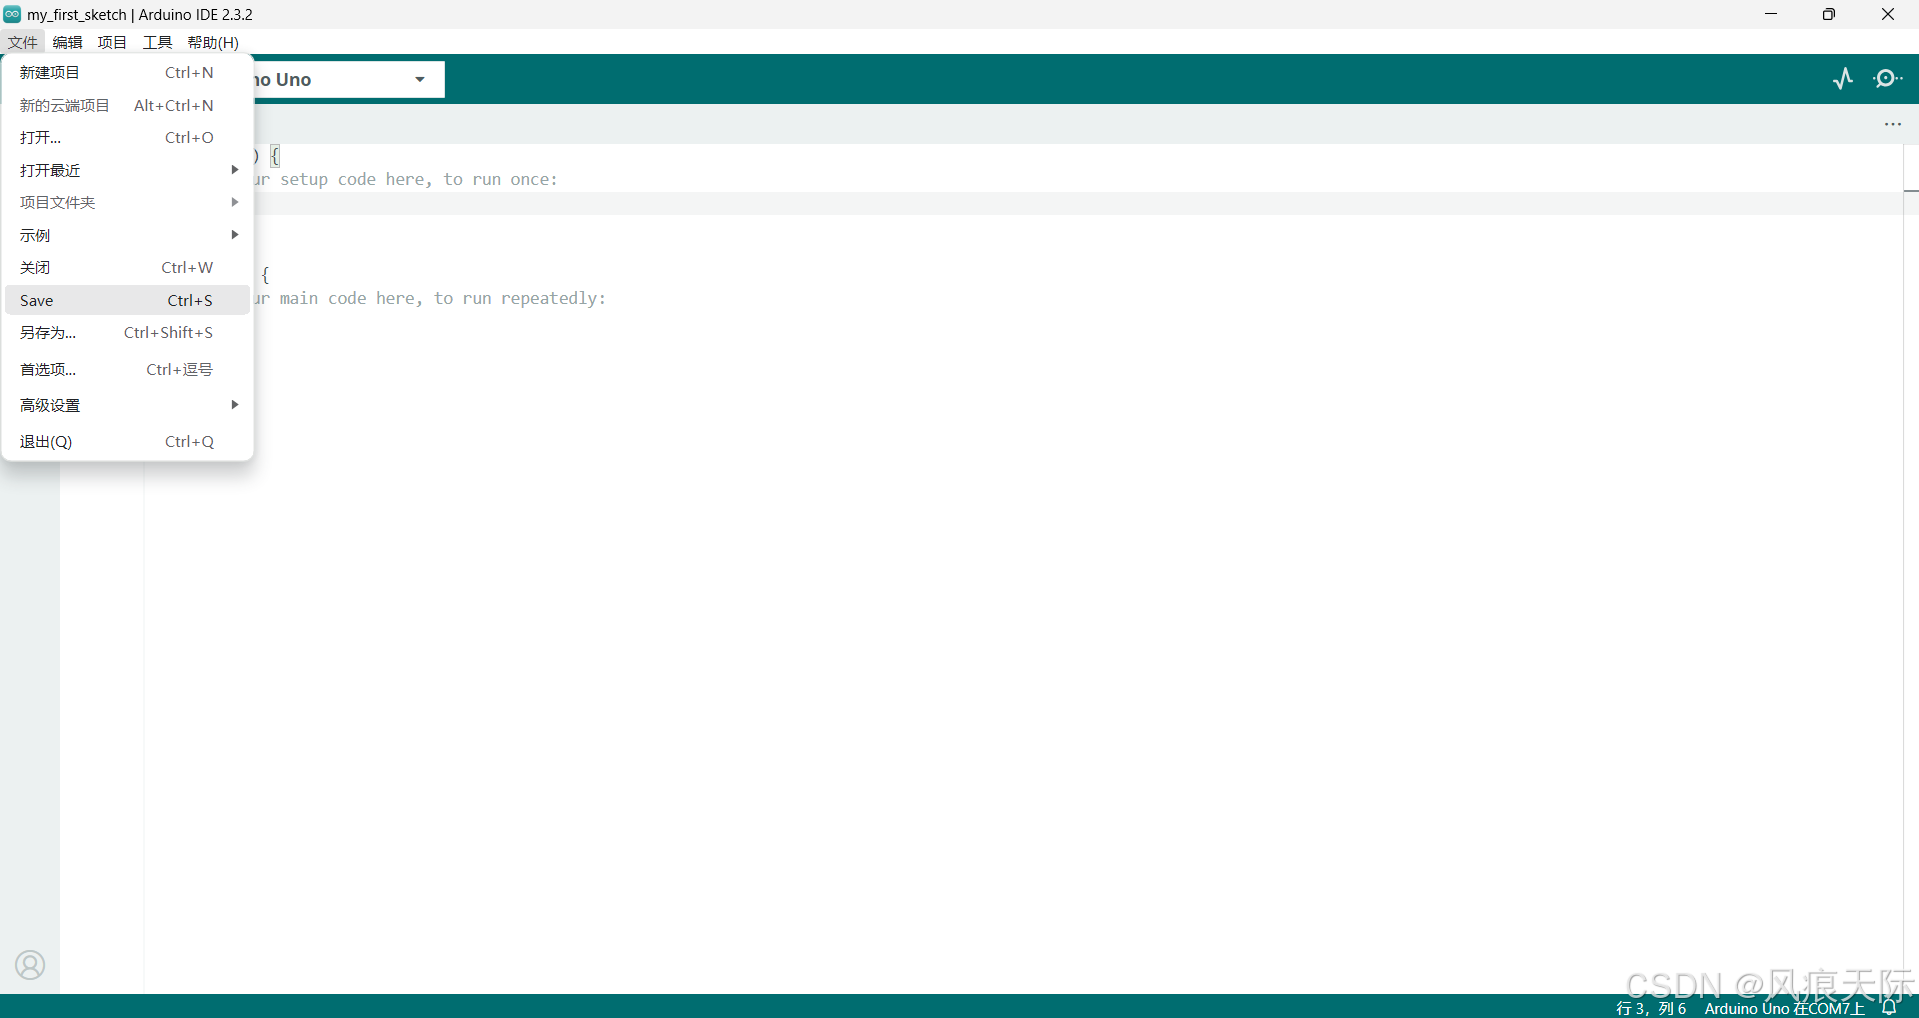The image size is (1919, 1018).
Task: Select 打开... menu entry
Action: click(x=127, y=137)
